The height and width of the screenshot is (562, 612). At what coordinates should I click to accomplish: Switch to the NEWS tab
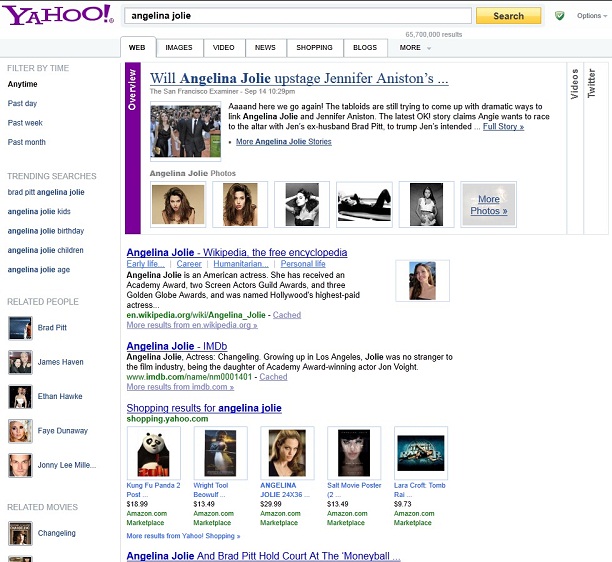click(x=265, y=48)
